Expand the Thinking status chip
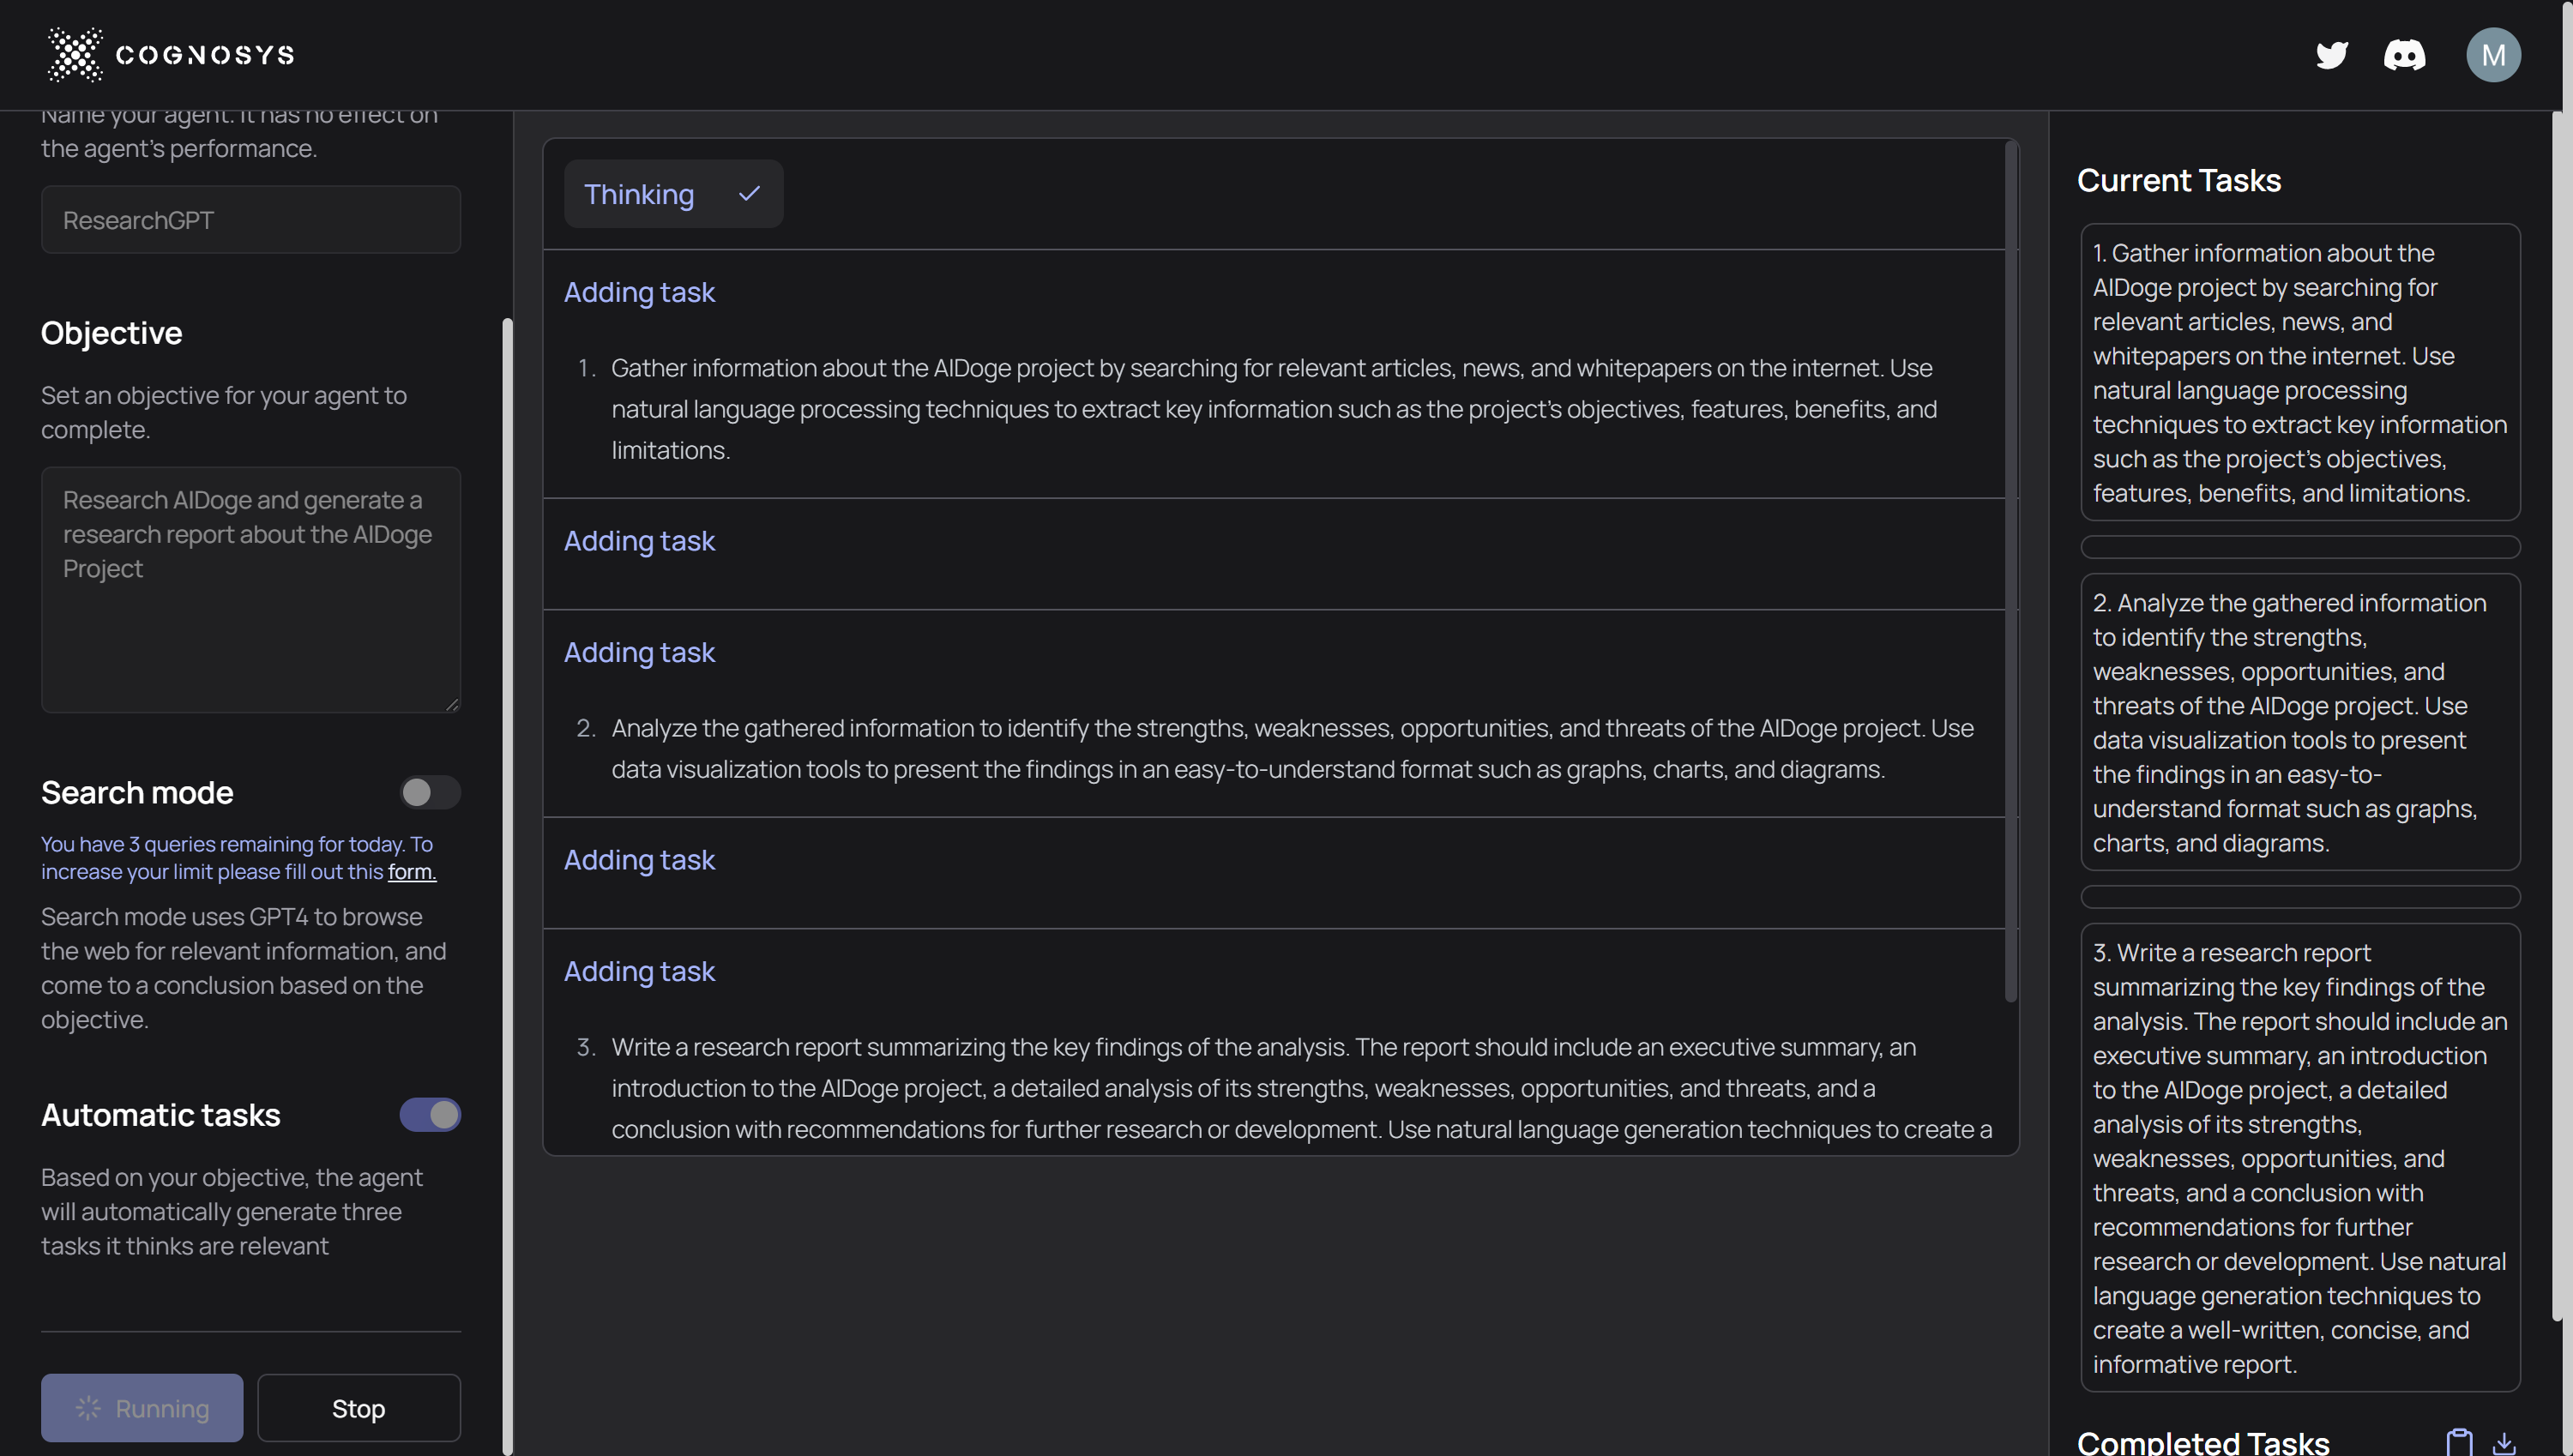Viewport: 2573px width, 1456px height. click(673, 194)
